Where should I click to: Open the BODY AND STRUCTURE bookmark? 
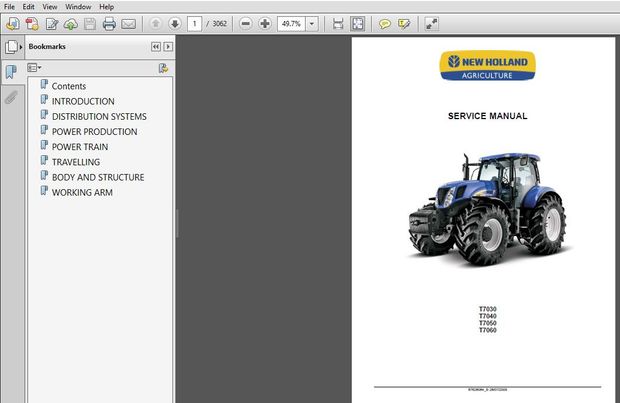(x=98, y=177)
